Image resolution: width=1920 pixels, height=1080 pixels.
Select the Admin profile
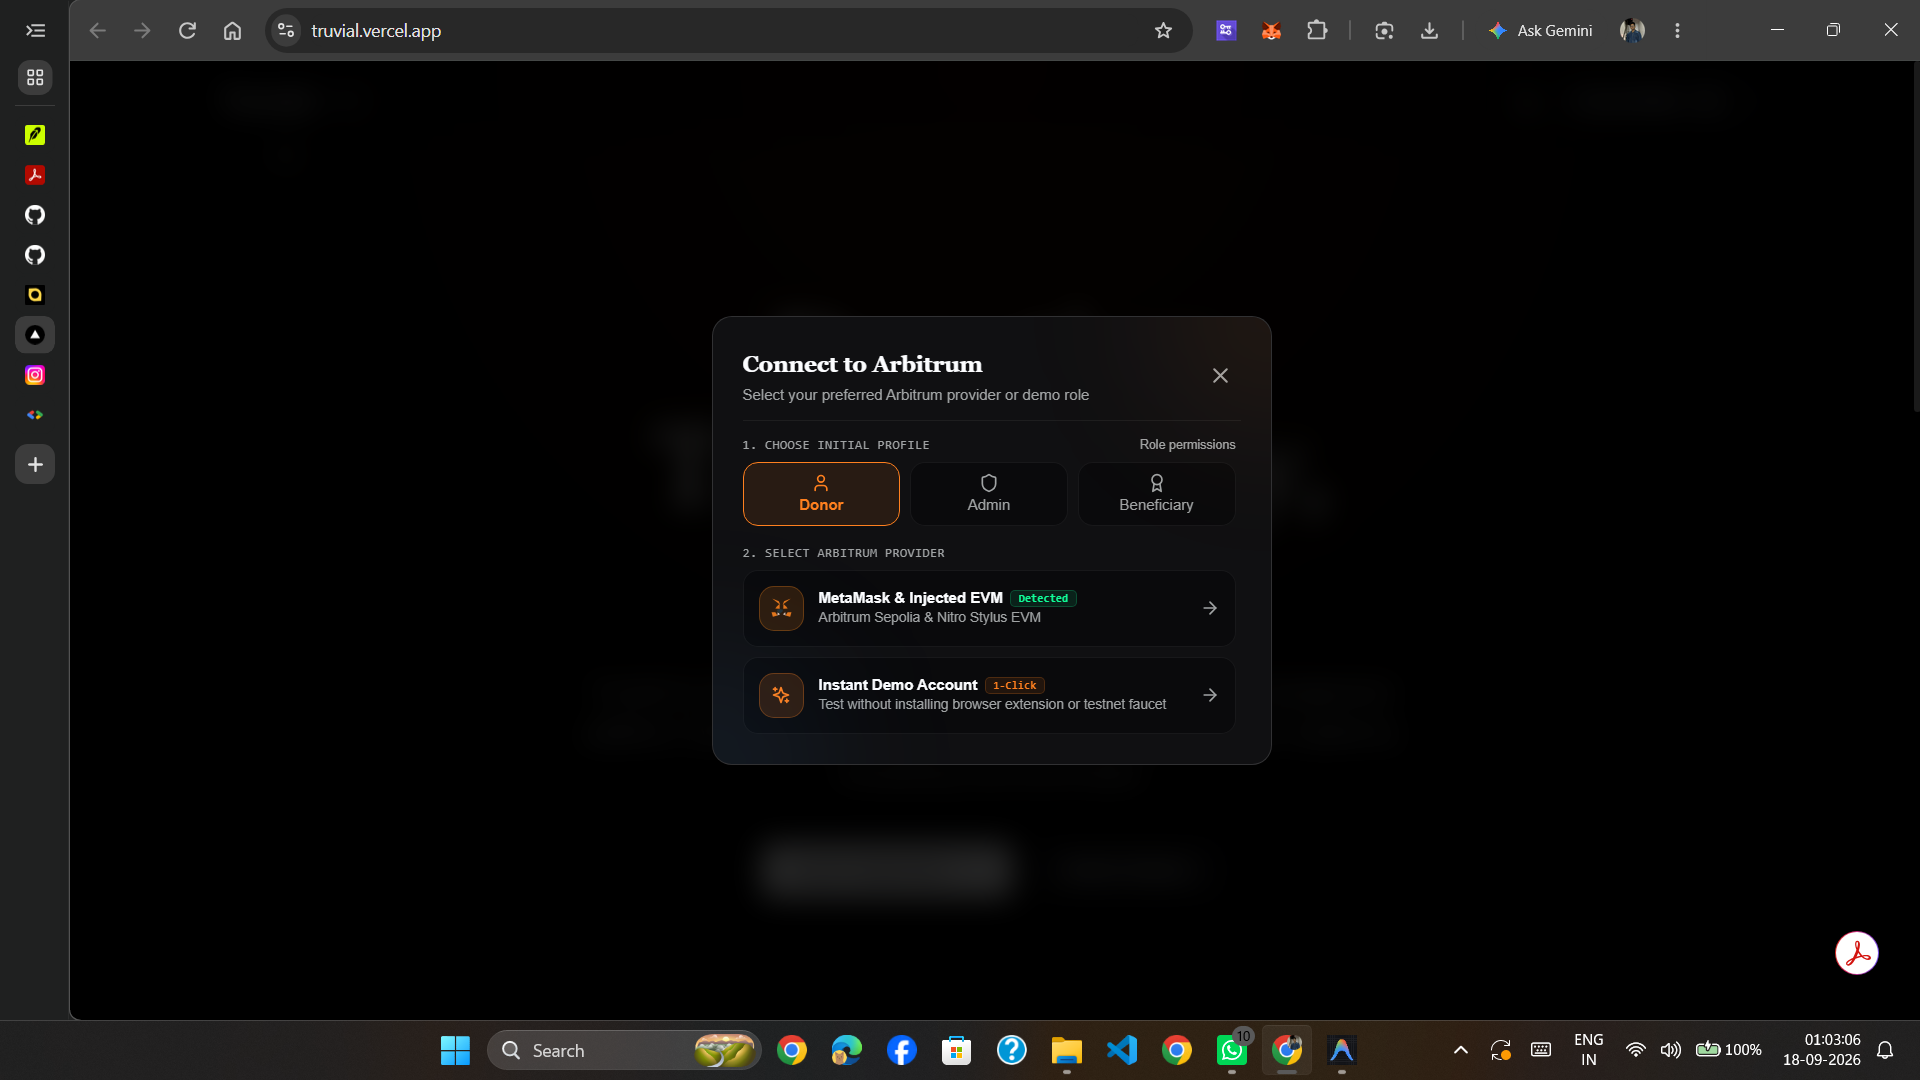coord(989,494)
